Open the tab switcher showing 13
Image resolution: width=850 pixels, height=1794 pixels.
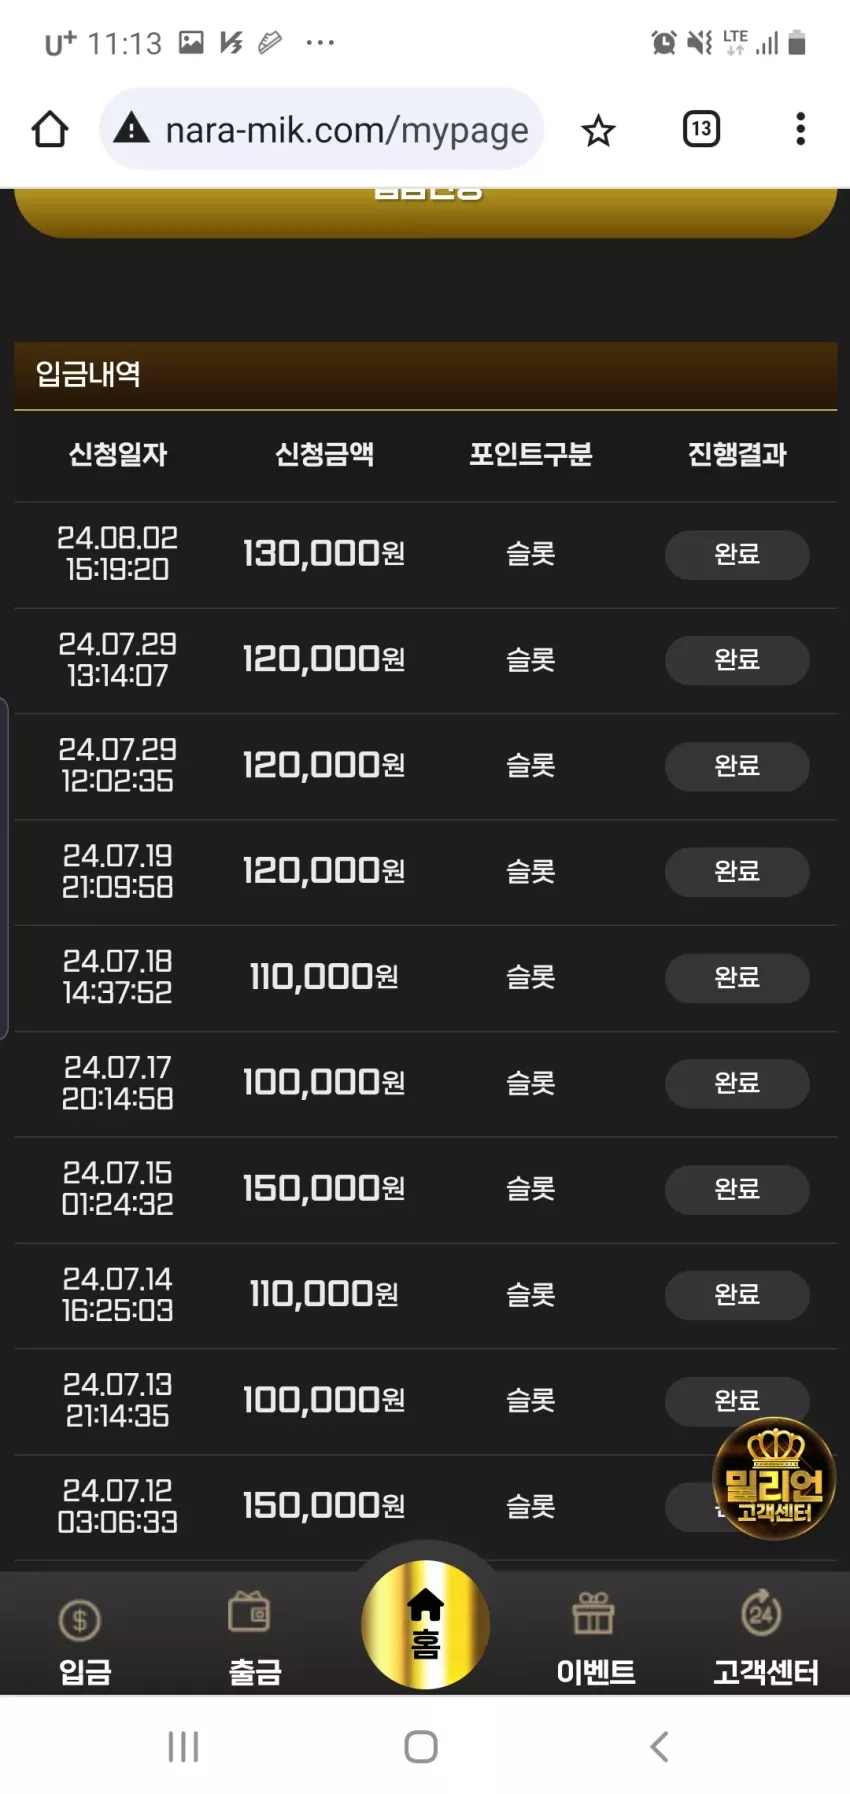701,129
